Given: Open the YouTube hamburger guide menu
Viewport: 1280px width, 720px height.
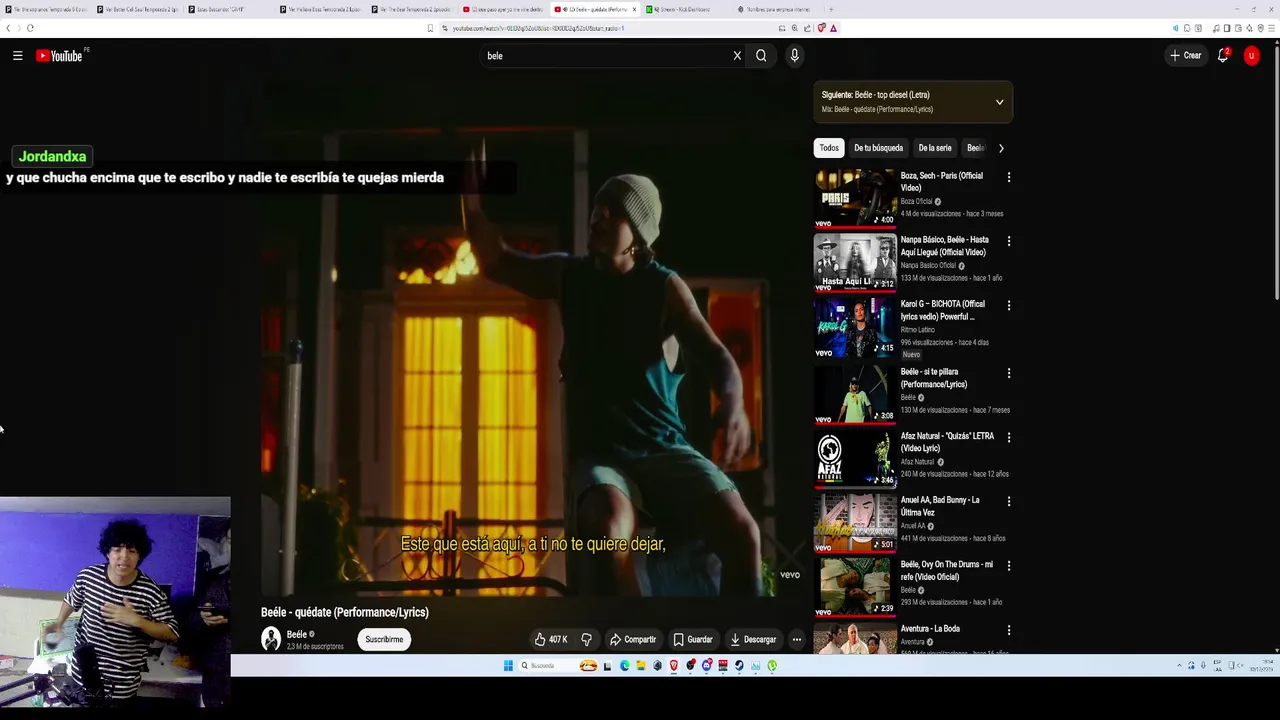Looking at the screenshot, I should [x=17, y=56].
